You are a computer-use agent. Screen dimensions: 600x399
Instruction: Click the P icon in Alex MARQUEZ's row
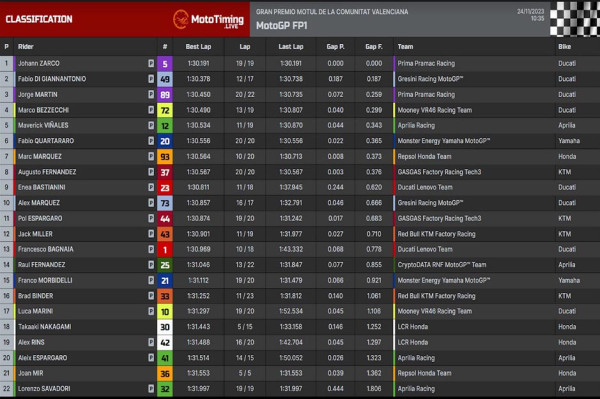[x=151, y=203]
